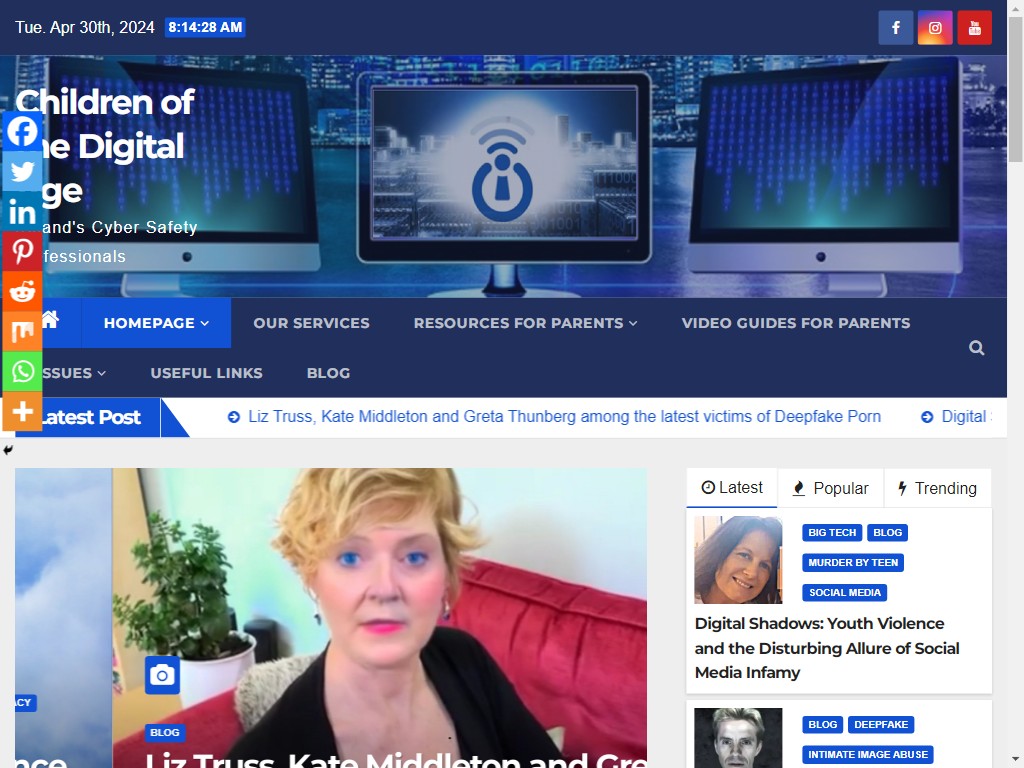Open Digital Shadows article woman thumbnail
Viewport: 1024px width, 768px height.
738,560
